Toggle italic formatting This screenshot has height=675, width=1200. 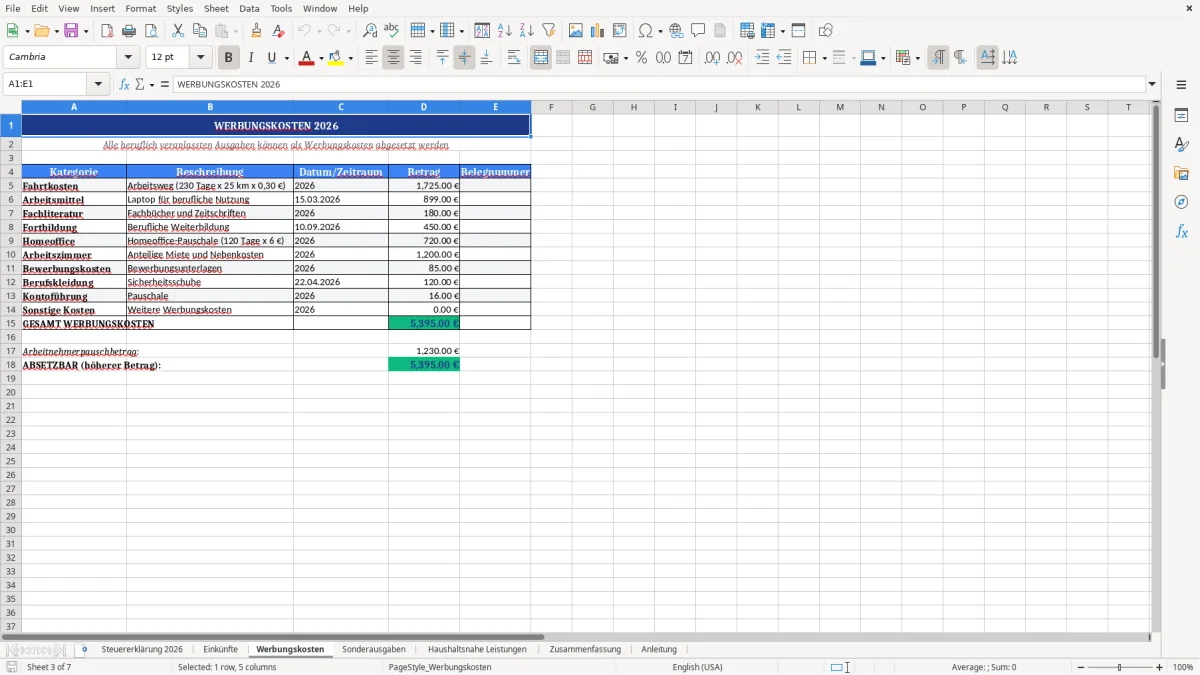pos(251,57)
